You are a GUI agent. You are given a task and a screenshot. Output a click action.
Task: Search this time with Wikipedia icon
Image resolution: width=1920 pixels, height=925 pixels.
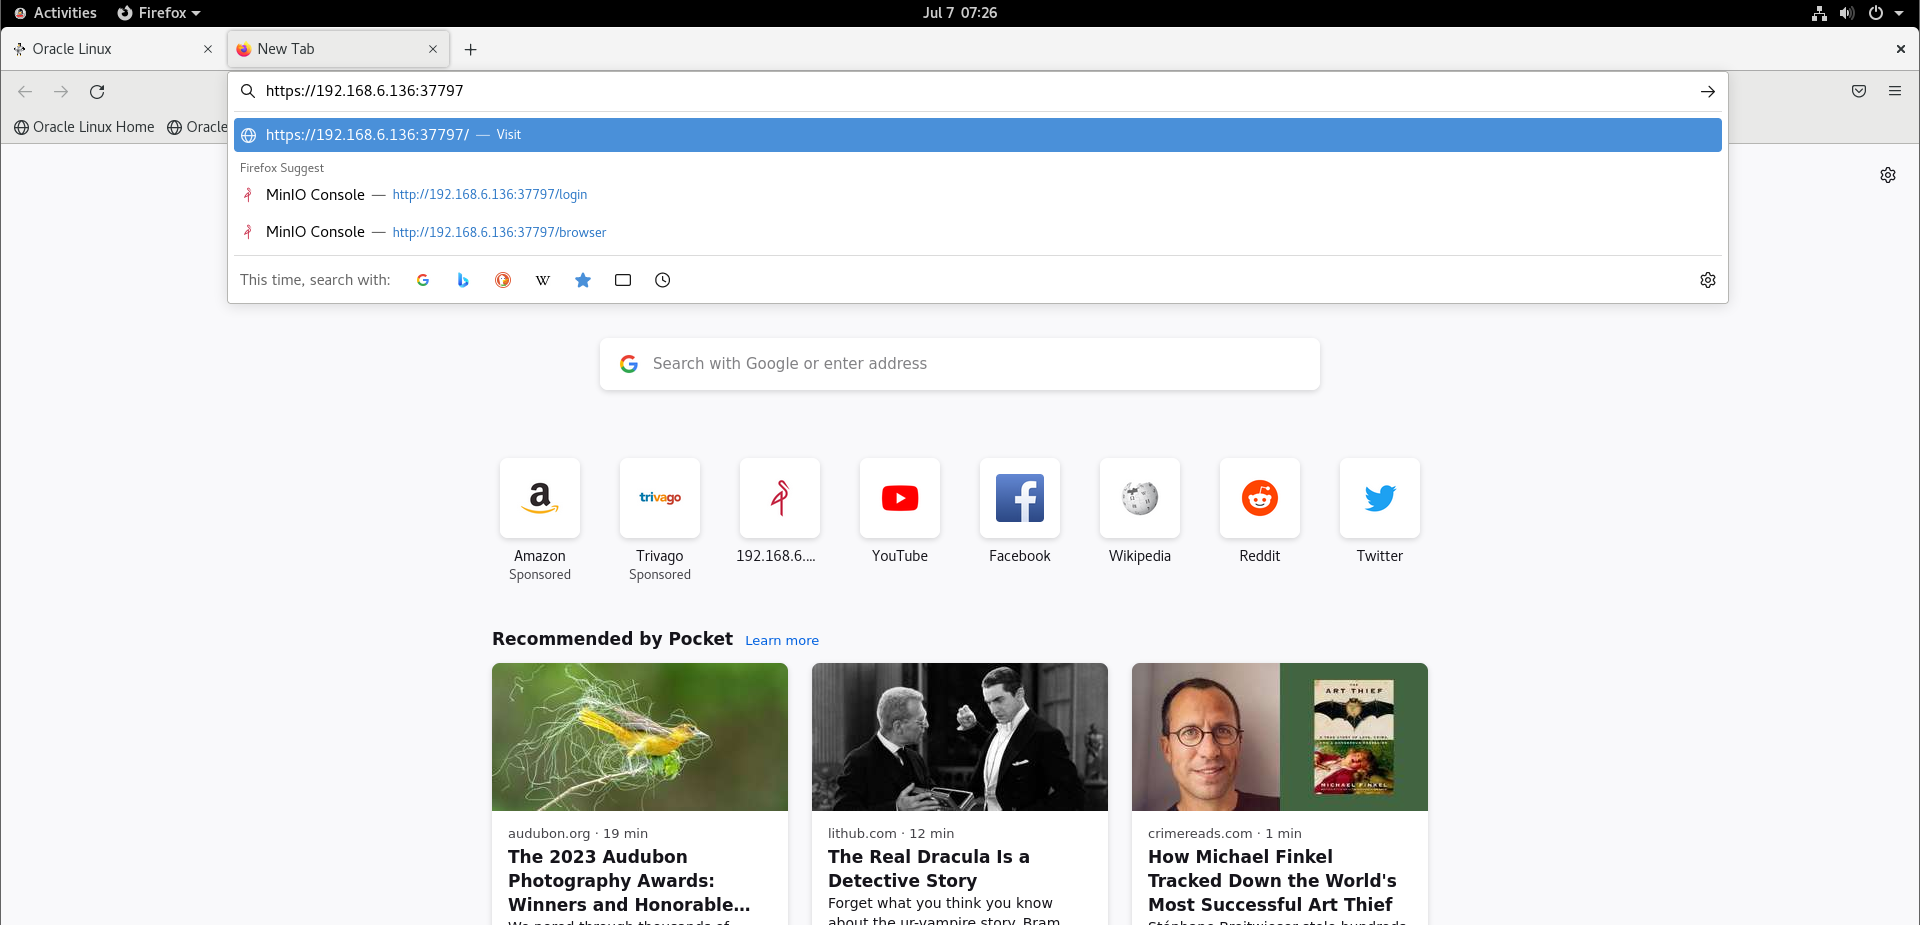pos(543,280)
